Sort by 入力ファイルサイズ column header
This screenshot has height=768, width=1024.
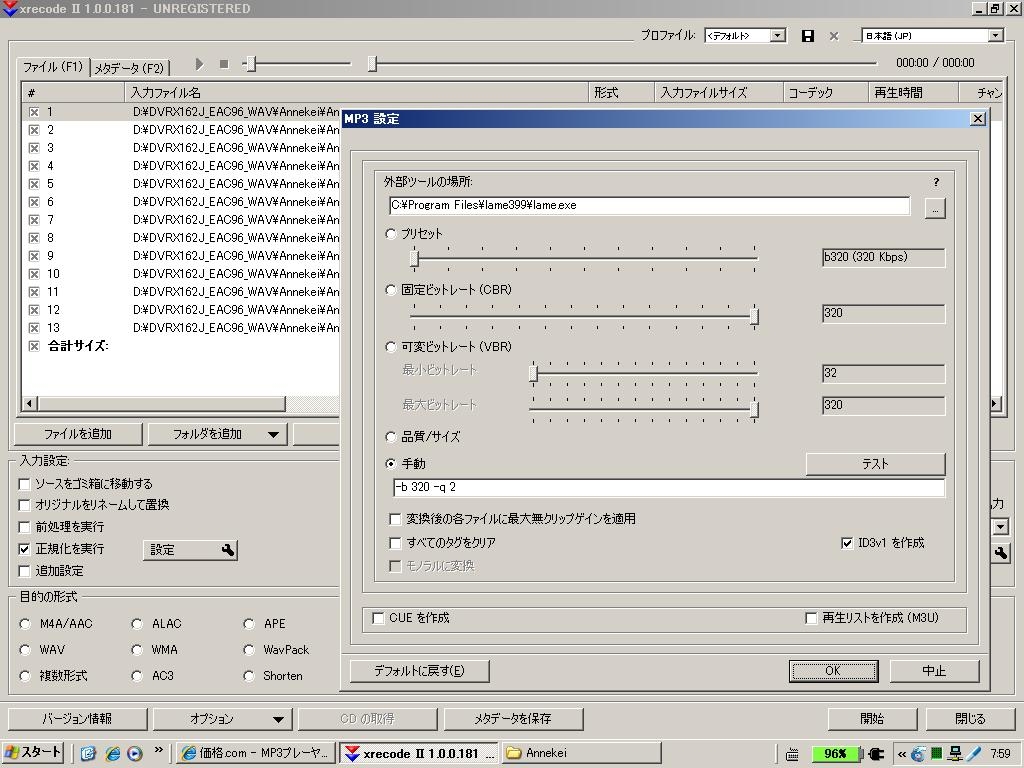[718, 93]
